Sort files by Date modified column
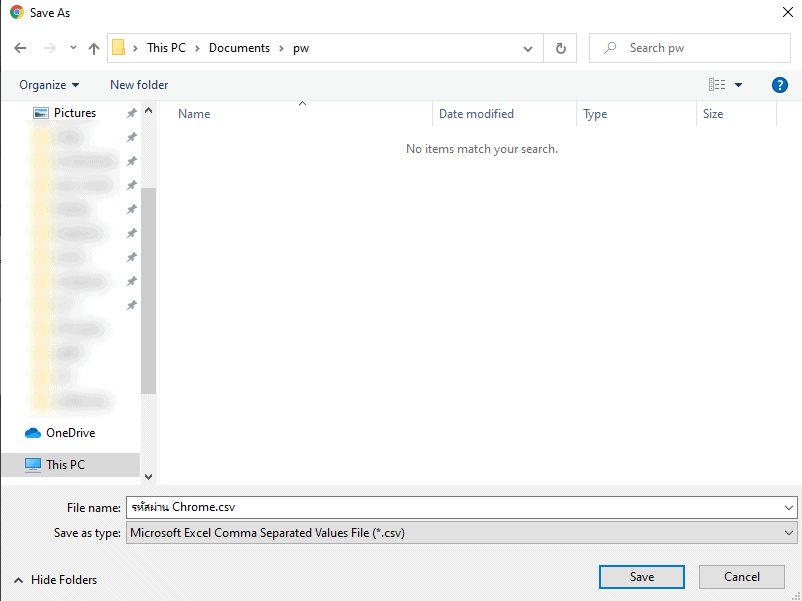The image size is (802, 601). (476, 114)
